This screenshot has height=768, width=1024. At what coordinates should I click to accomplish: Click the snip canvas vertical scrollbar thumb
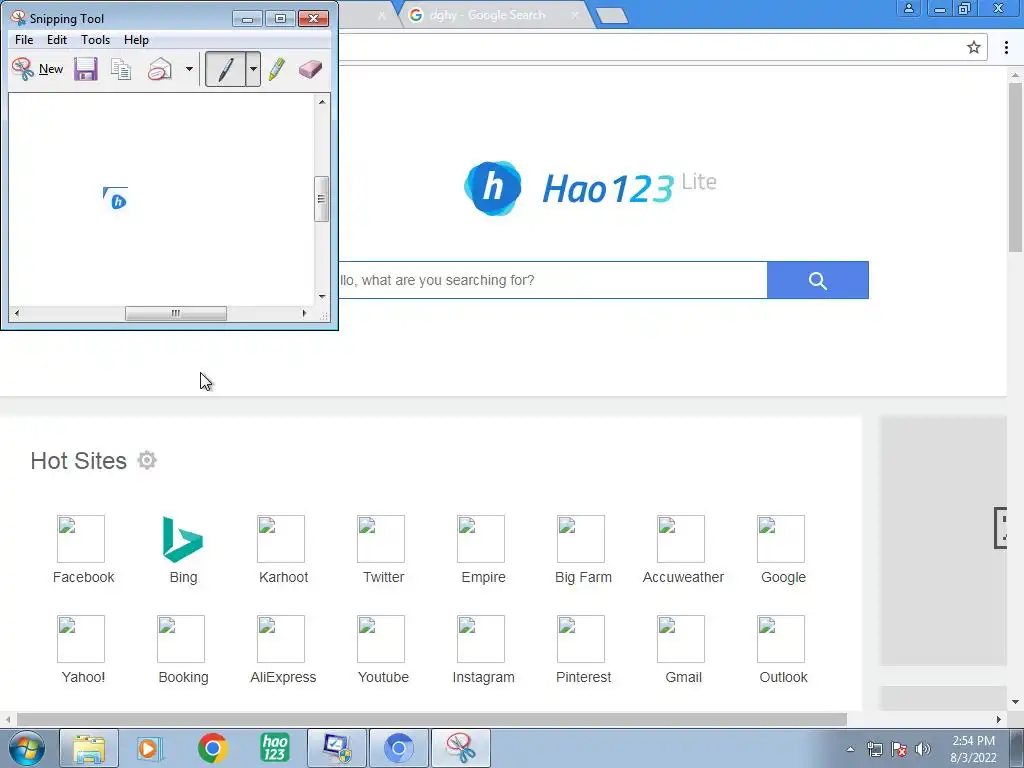pos(321,199)
